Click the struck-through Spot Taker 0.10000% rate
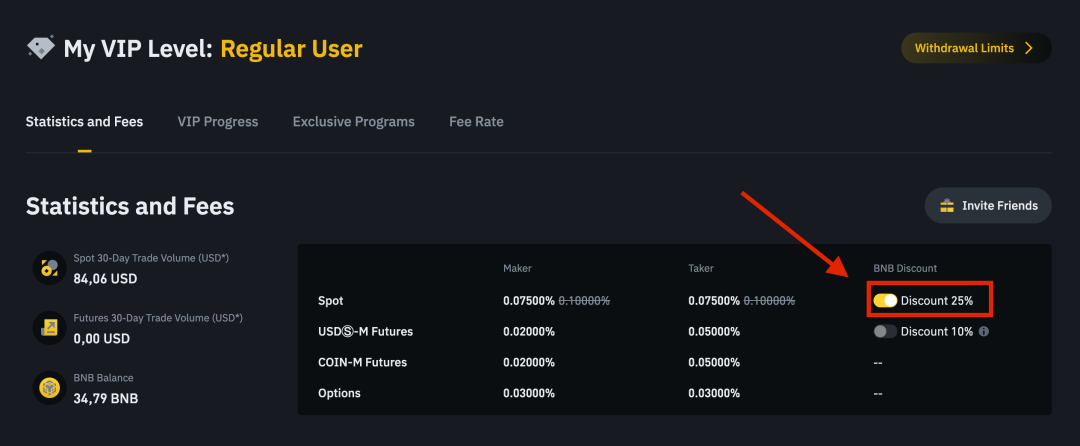 (x=769, y=301)
